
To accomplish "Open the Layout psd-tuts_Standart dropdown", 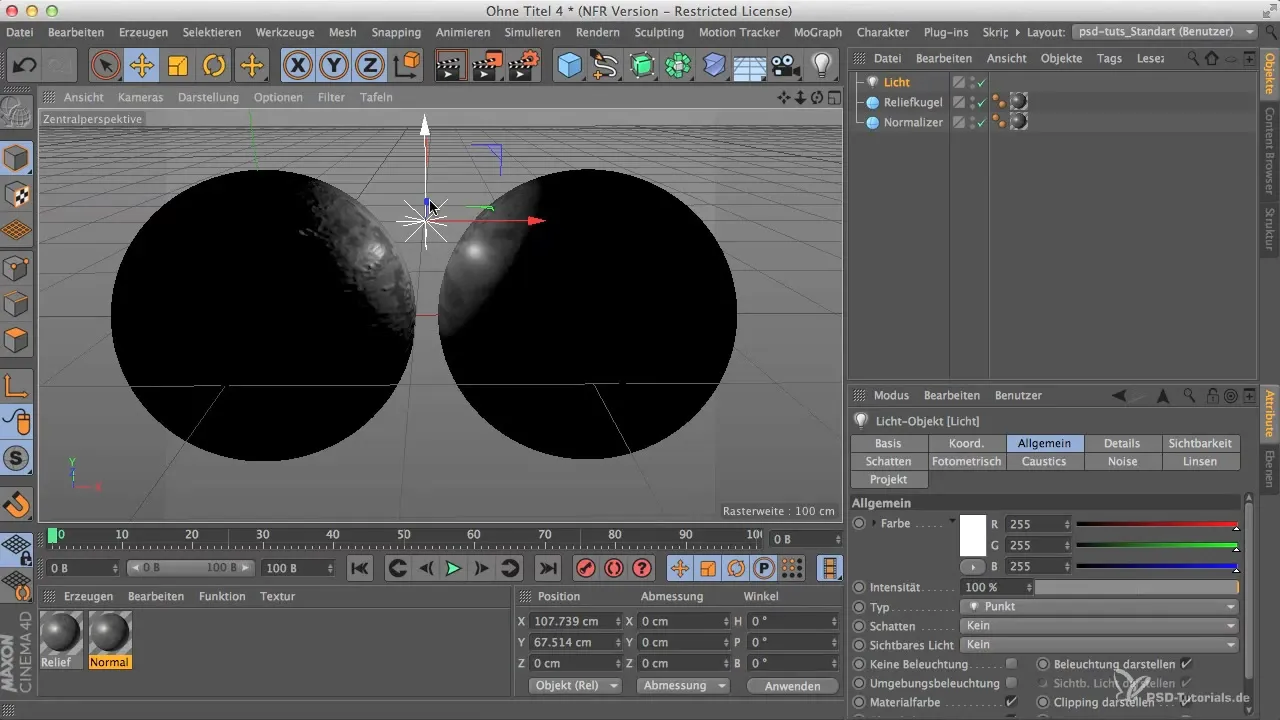I will (1164, 32).
